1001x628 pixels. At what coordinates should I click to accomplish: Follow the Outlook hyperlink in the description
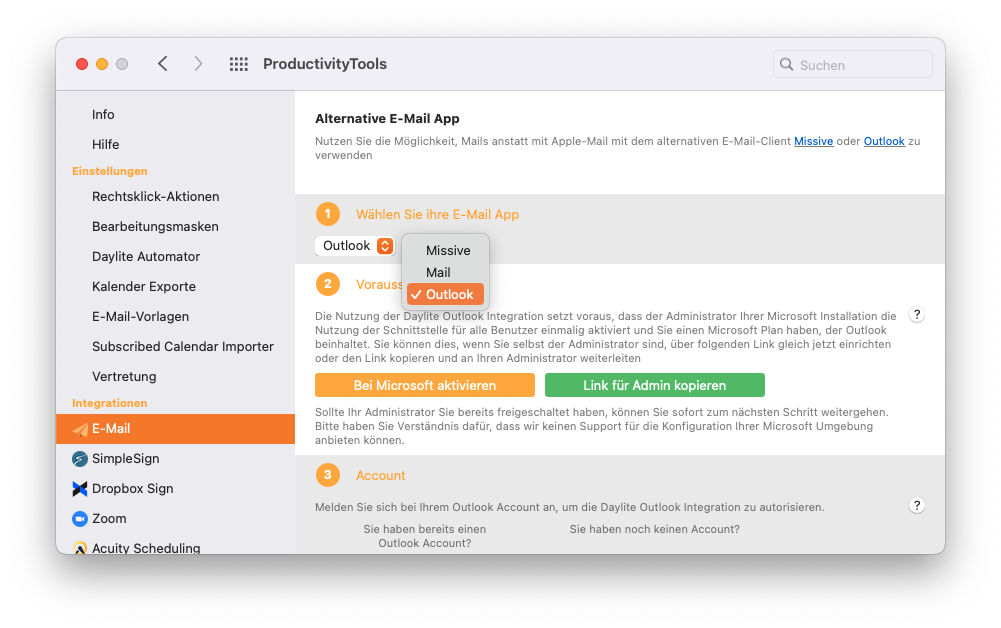(x=884, y=141)
